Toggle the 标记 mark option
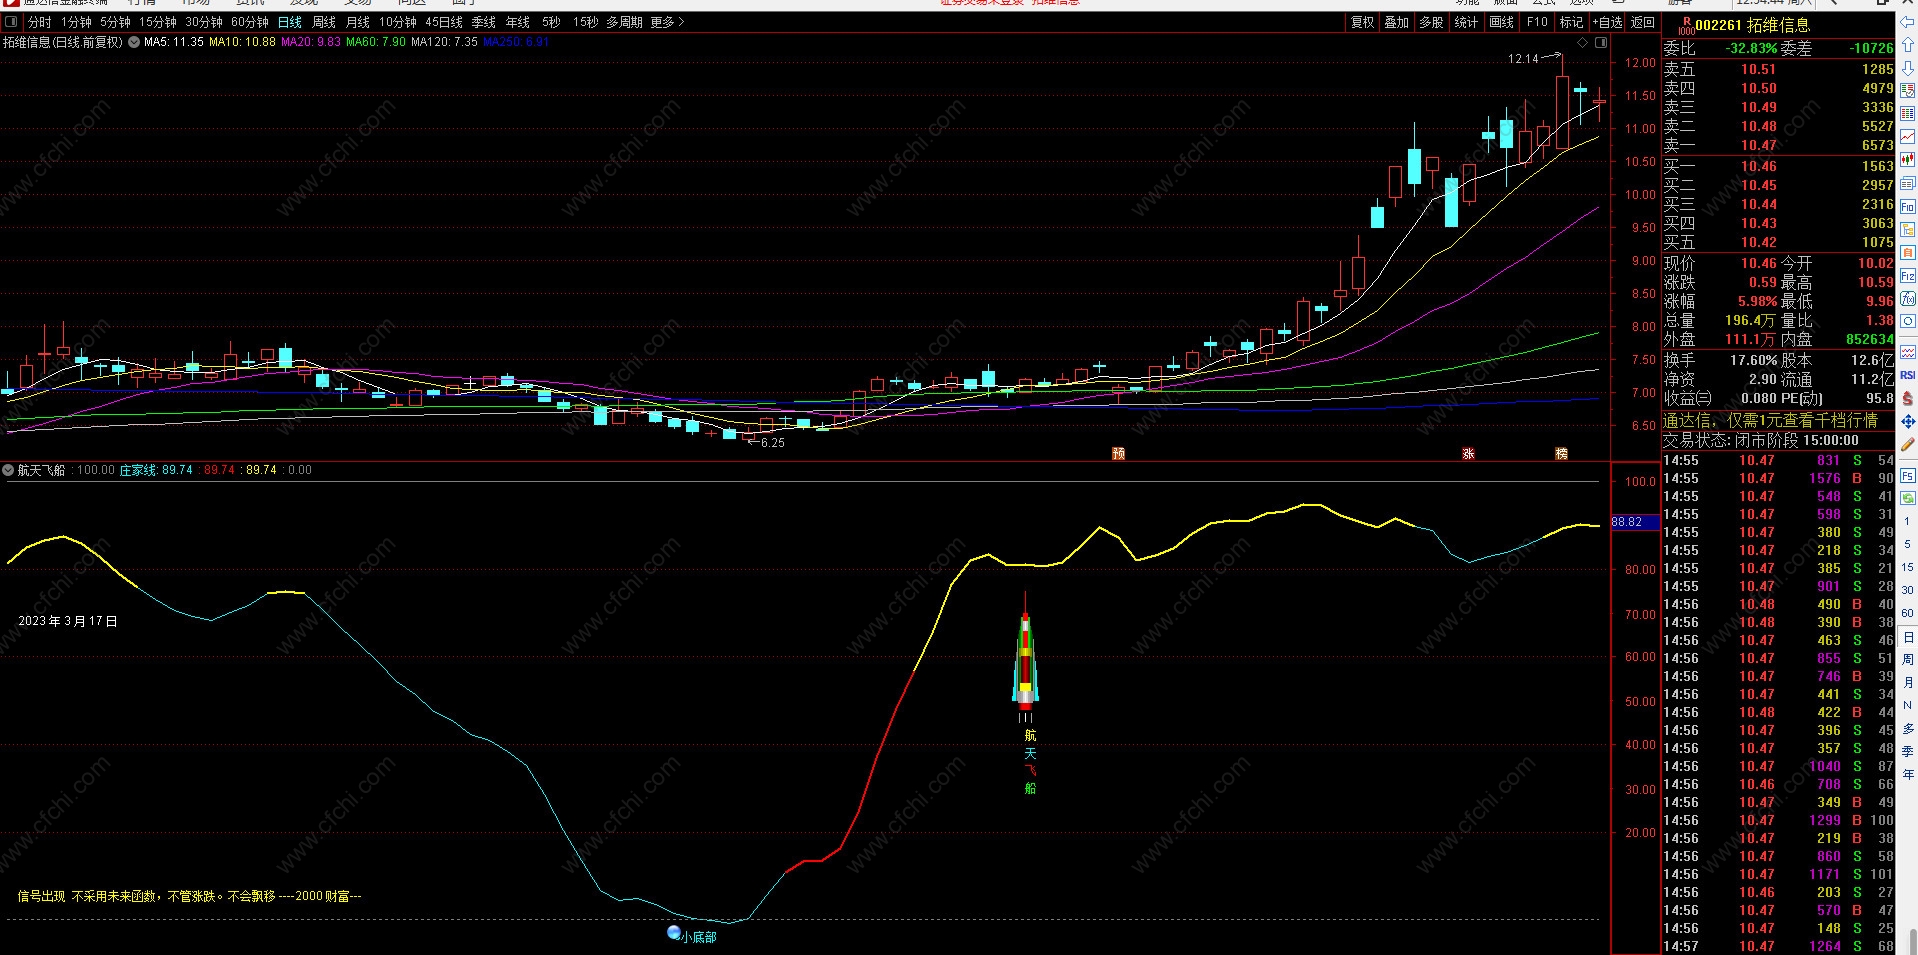Viewport: 1918px width, 955px height. tap(1571, 22)
